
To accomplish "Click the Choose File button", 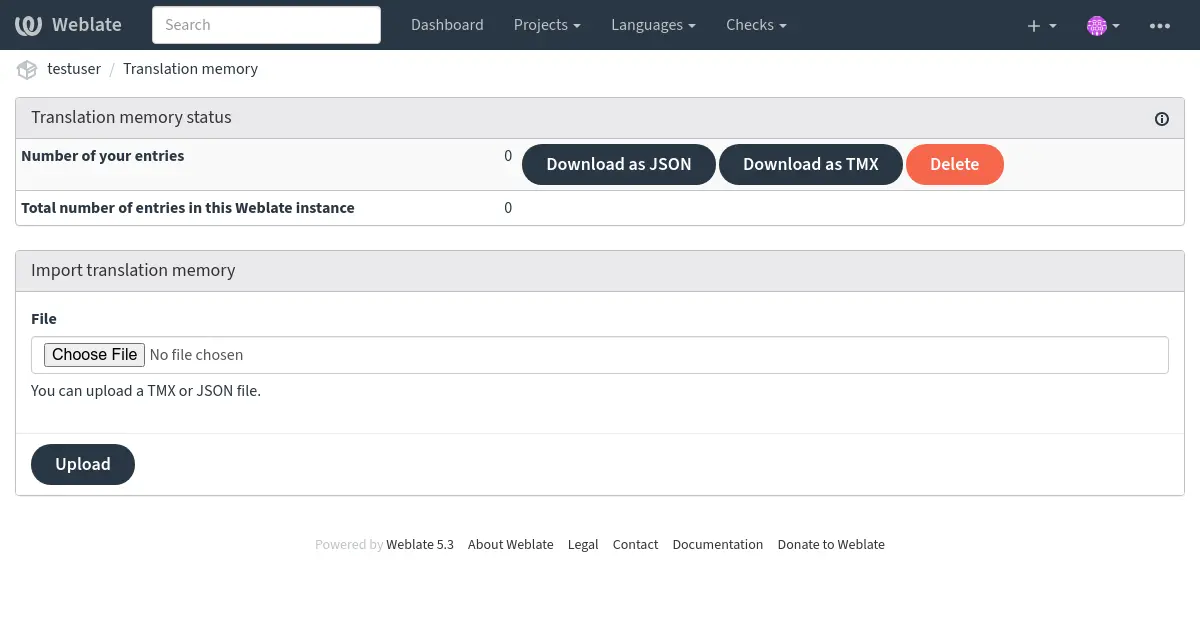I will 95,355.
